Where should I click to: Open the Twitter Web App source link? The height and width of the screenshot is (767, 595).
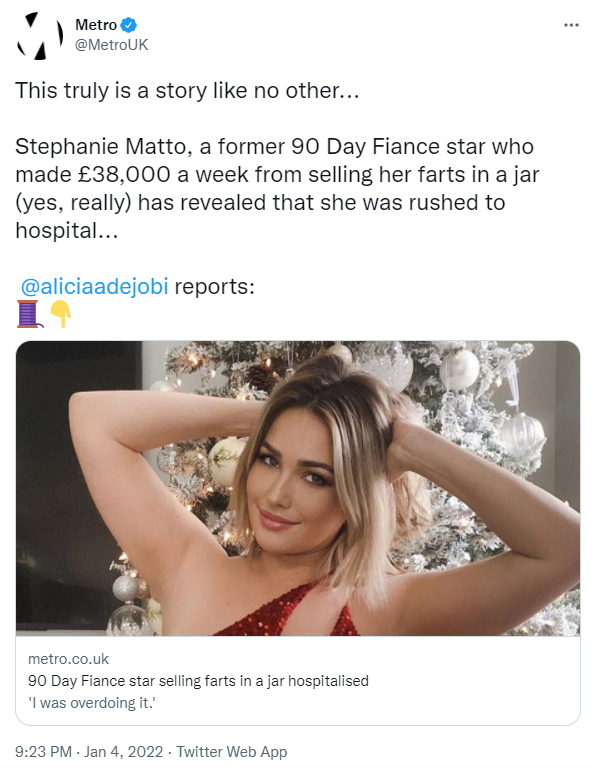(231, 751)
